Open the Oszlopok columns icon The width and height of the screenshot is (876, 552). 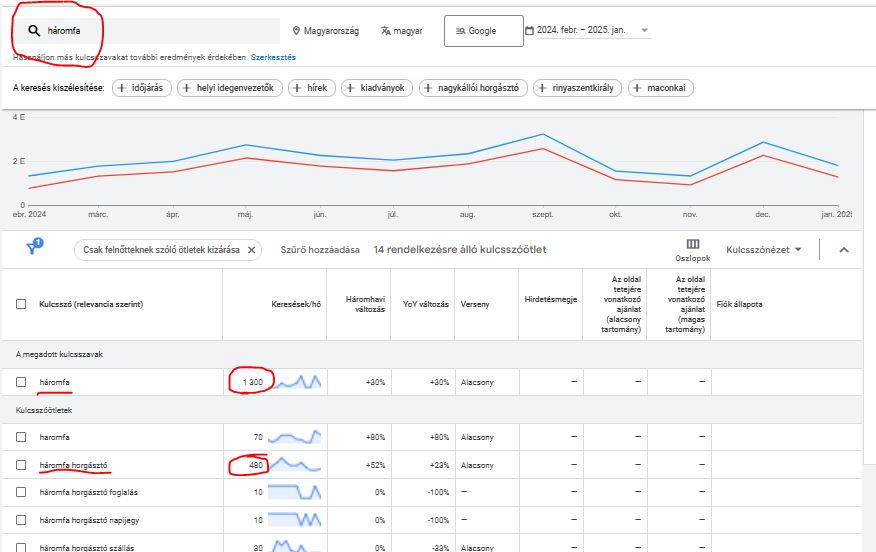(692, 244)
